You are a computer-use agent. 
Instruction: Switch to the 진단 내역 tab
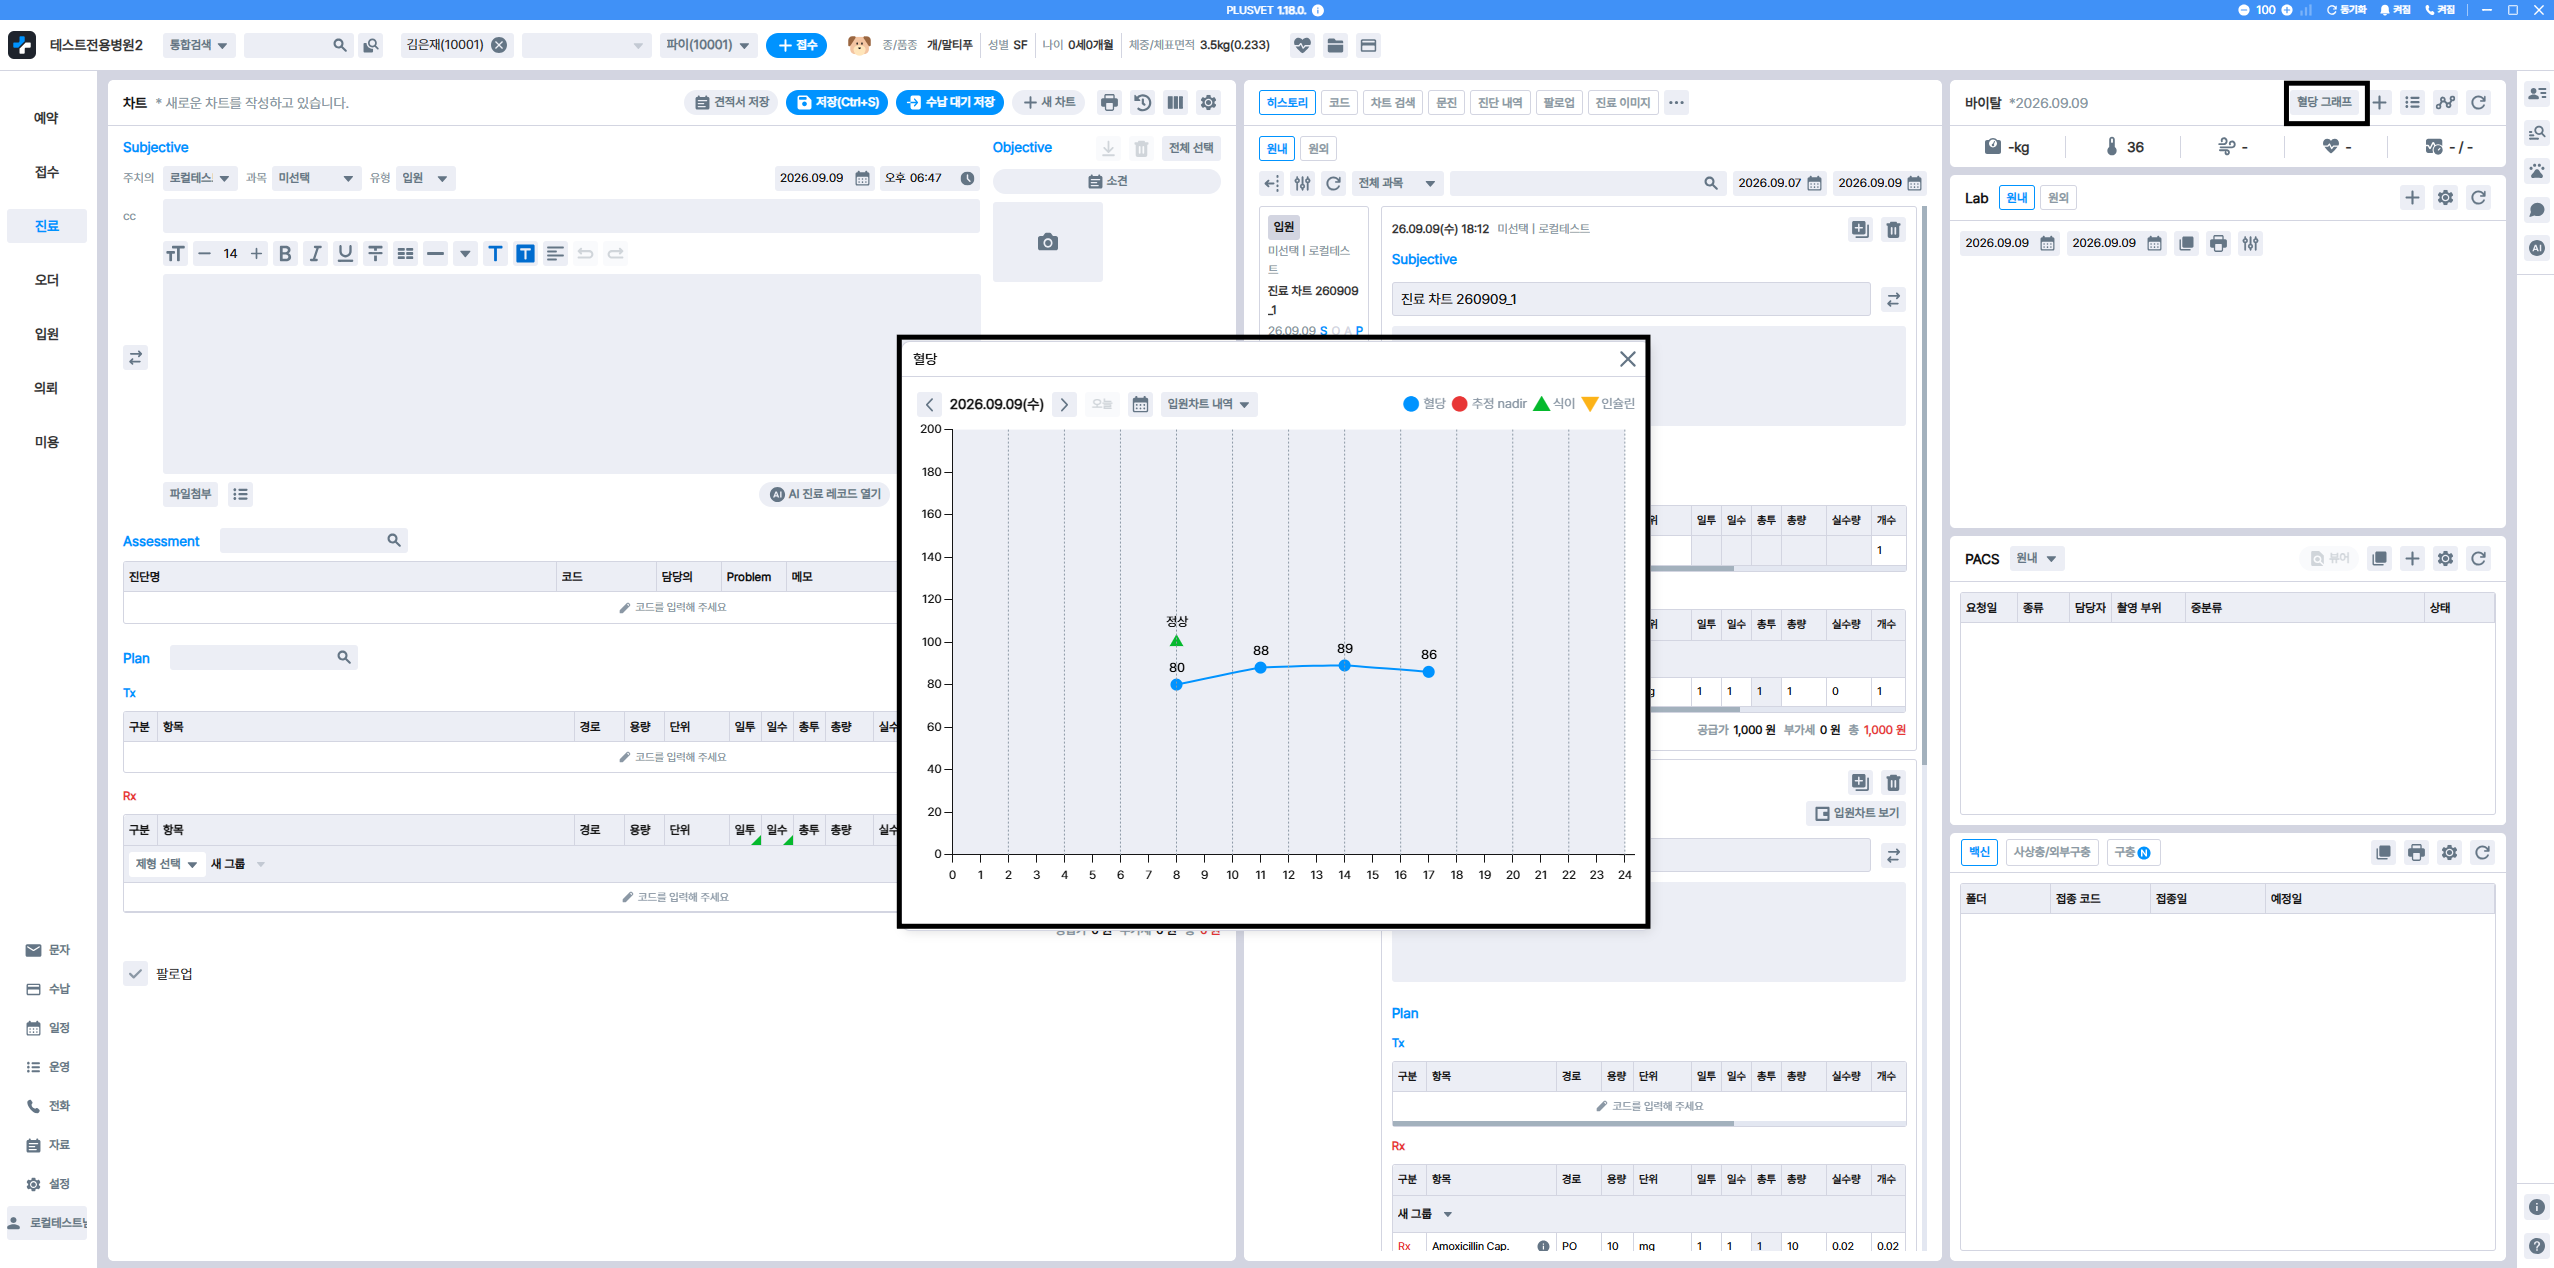click(1499, 102)
